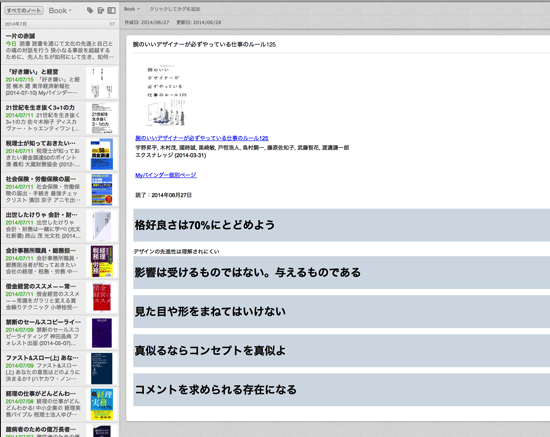Open the 会計事務所職員・総務担 note
The height and width of the screenshot is (437, 550).
coord(60,261)
